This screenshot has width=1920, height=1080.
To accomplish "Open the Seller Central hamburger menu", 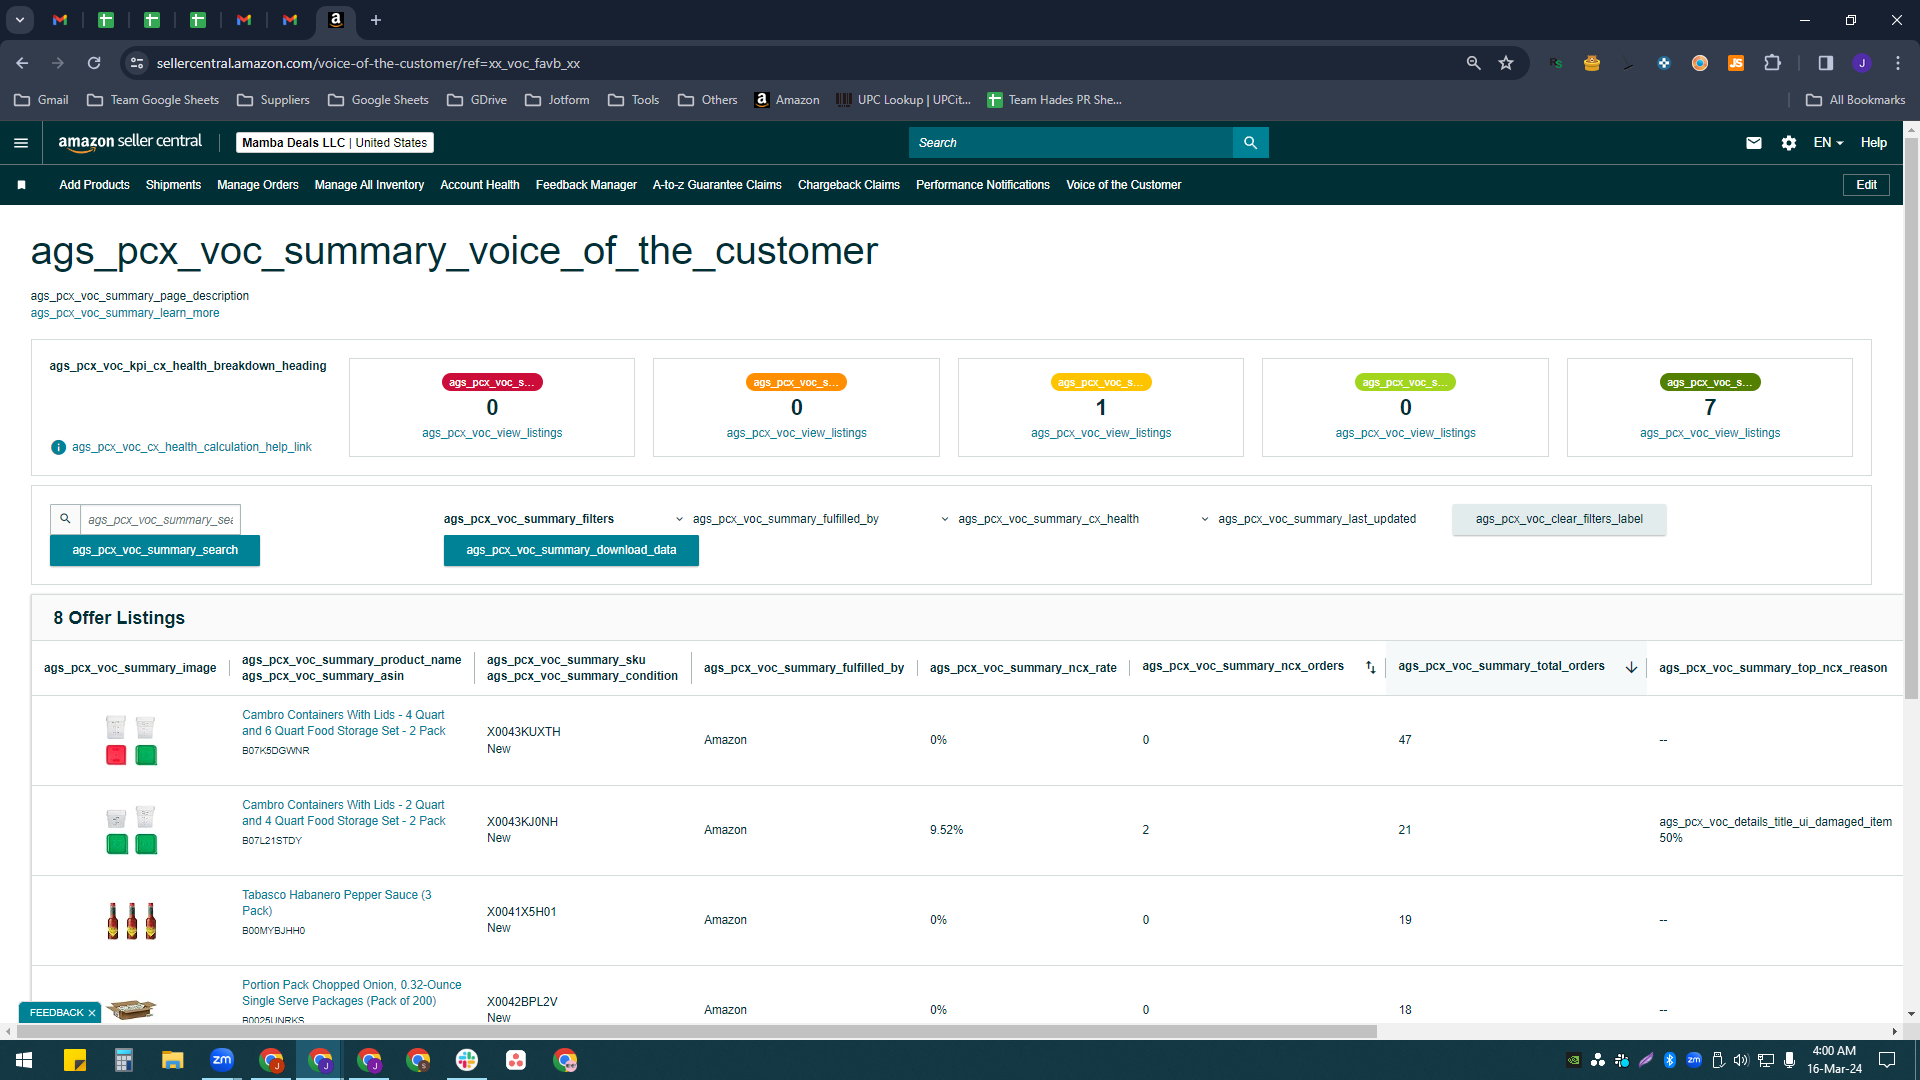I will tap(21, 143).
